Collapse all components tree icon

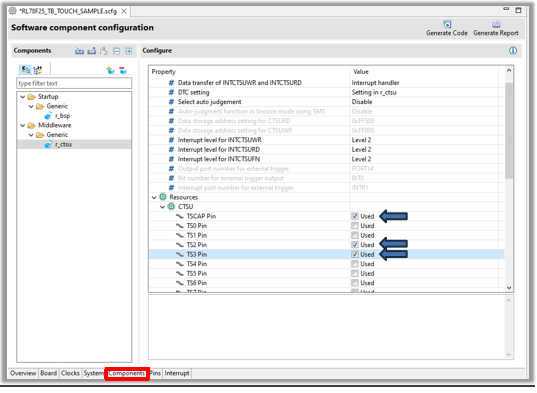pos(116,51)
